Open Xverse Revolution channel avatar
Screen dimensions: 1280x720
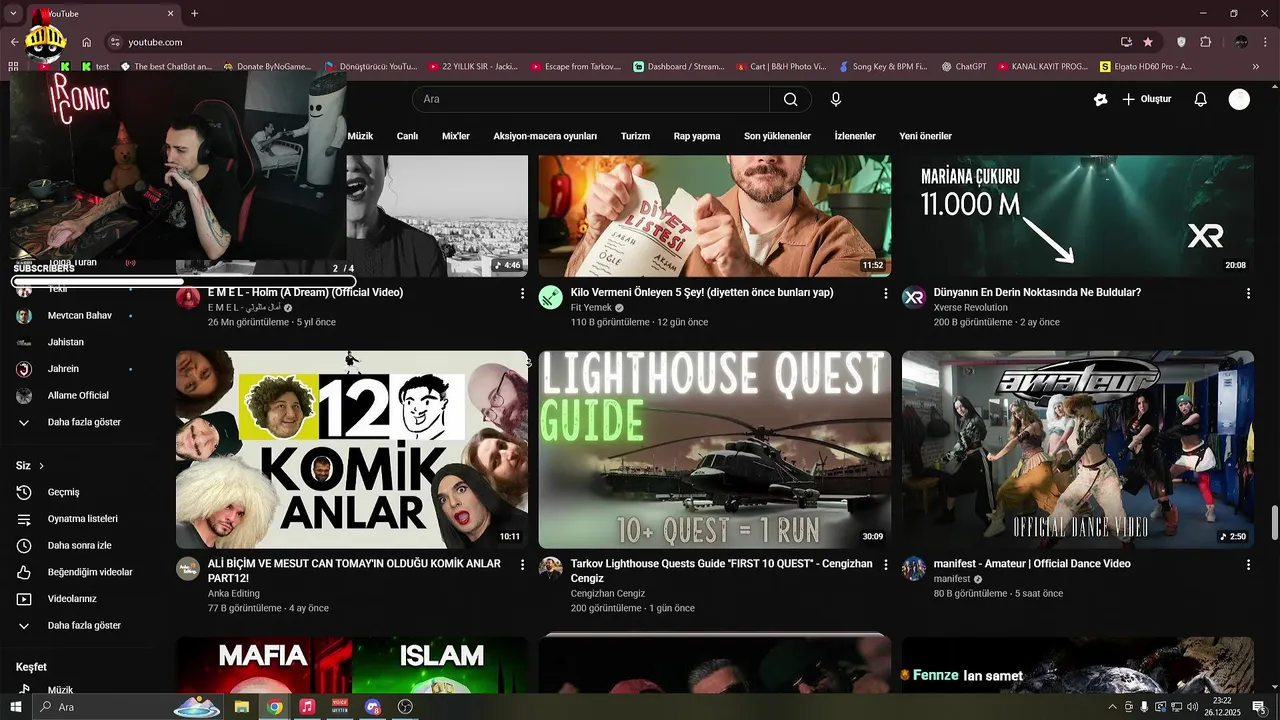point(914,298)
